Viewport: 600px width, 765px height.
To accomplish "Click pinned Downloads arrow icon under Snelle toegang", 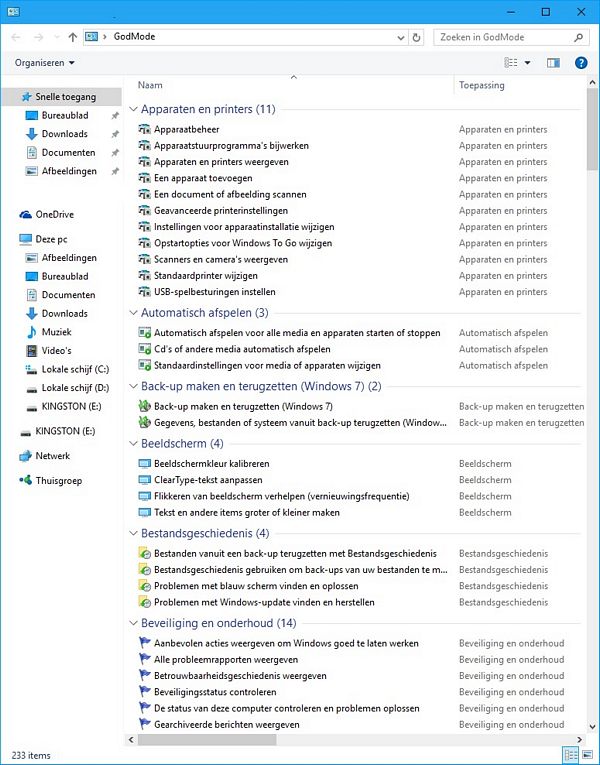I will [31, 134].
